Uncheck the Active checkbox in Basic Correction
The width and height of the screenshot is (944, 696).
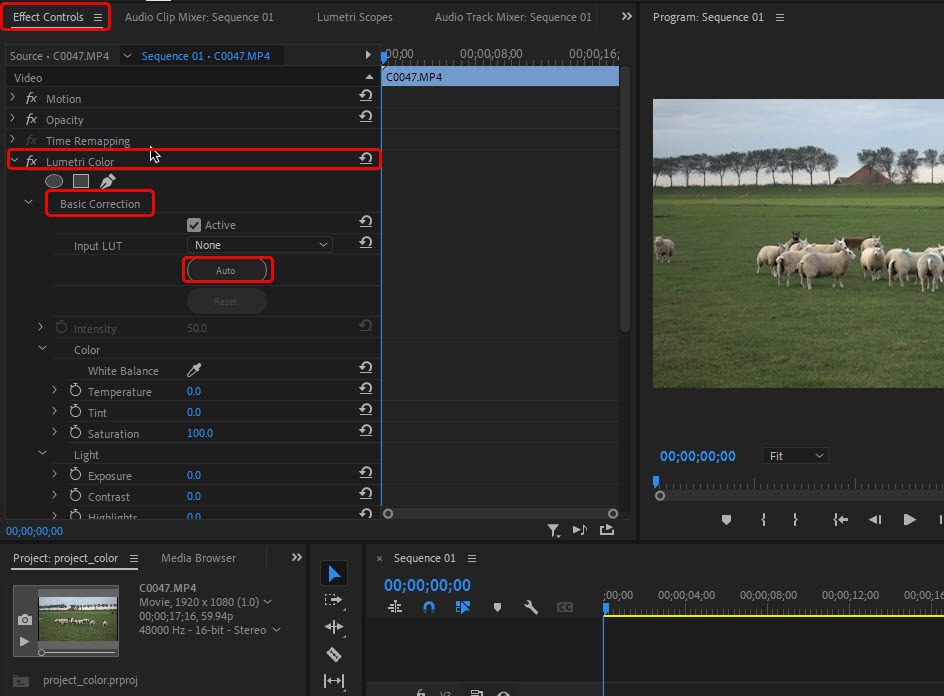point(194,225)
